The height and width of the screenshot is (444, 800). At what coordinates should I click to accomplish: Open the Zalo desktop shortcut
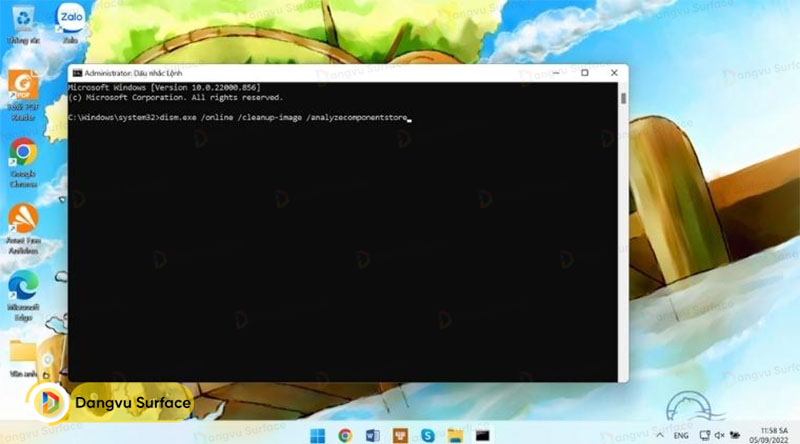70,23
